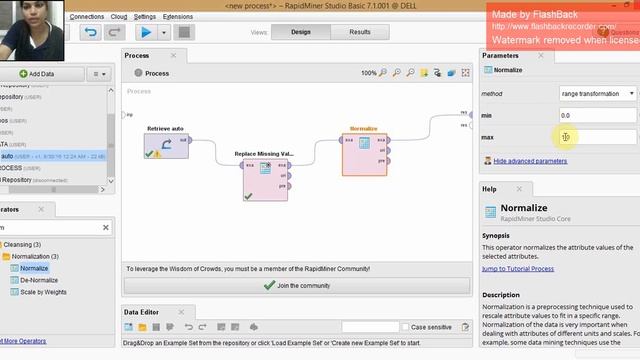
Task: Add a note with the yellow note icon
Action: pyautogui.click(x=424, y=73)
